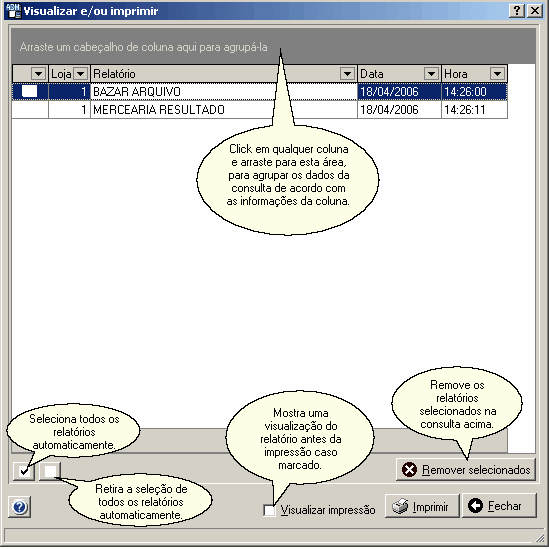Enable the Visualizar impressão checkbox
Image resolution: width=549 pixels, height=549 pixels.
click(x=269, y=510)
